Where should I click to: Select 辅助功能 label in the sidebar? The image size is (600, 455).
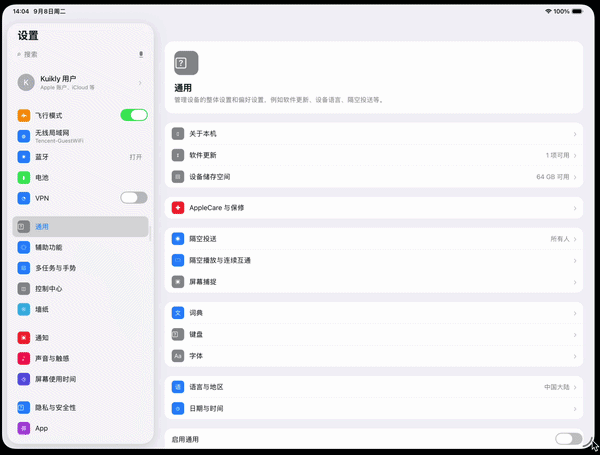tap(49, 247)
